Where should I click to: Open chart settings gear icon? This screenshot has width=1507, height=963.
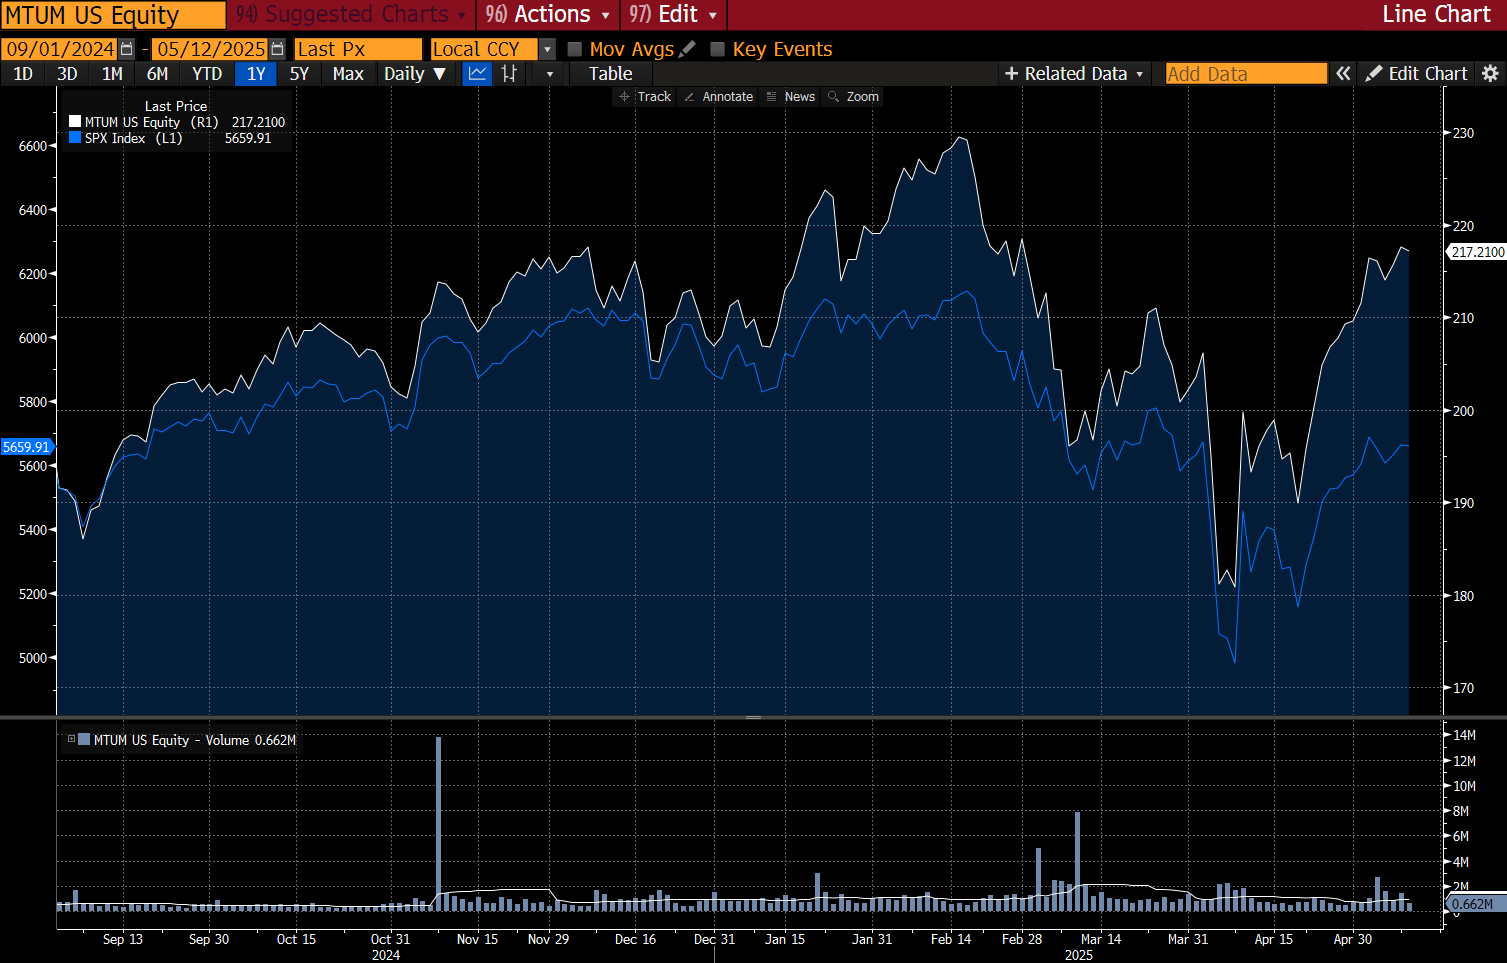tap(1490, 74)
